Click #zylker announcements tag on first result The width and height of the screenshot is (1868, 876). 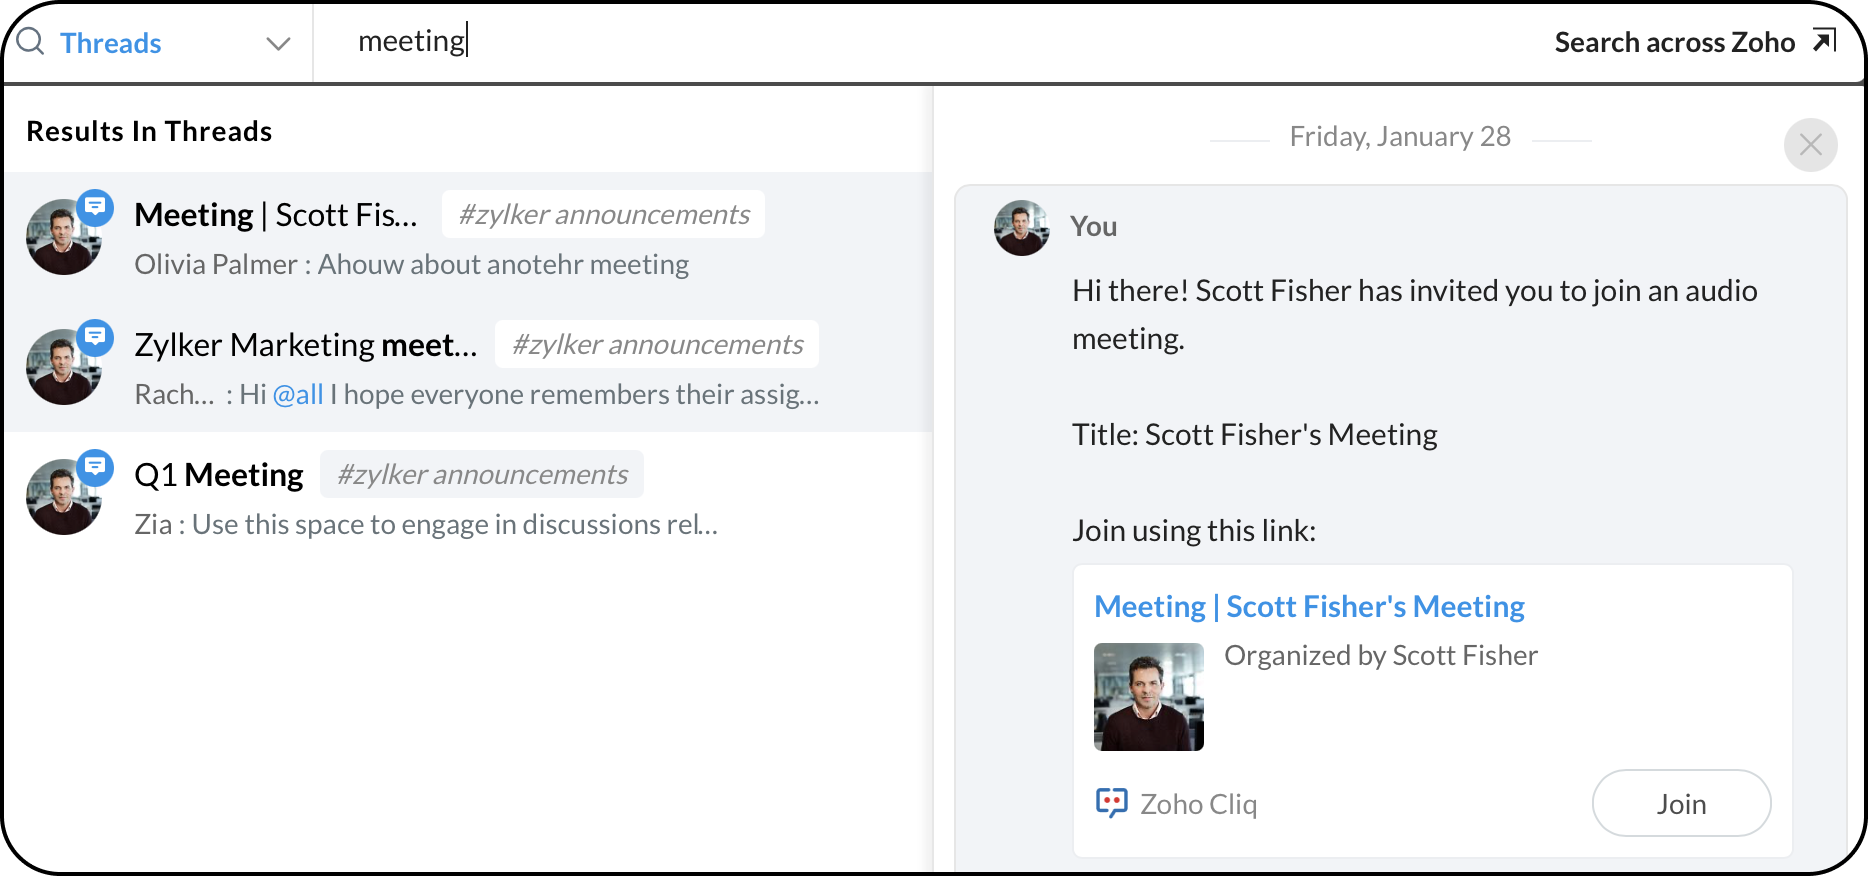(x=603, y=214)
